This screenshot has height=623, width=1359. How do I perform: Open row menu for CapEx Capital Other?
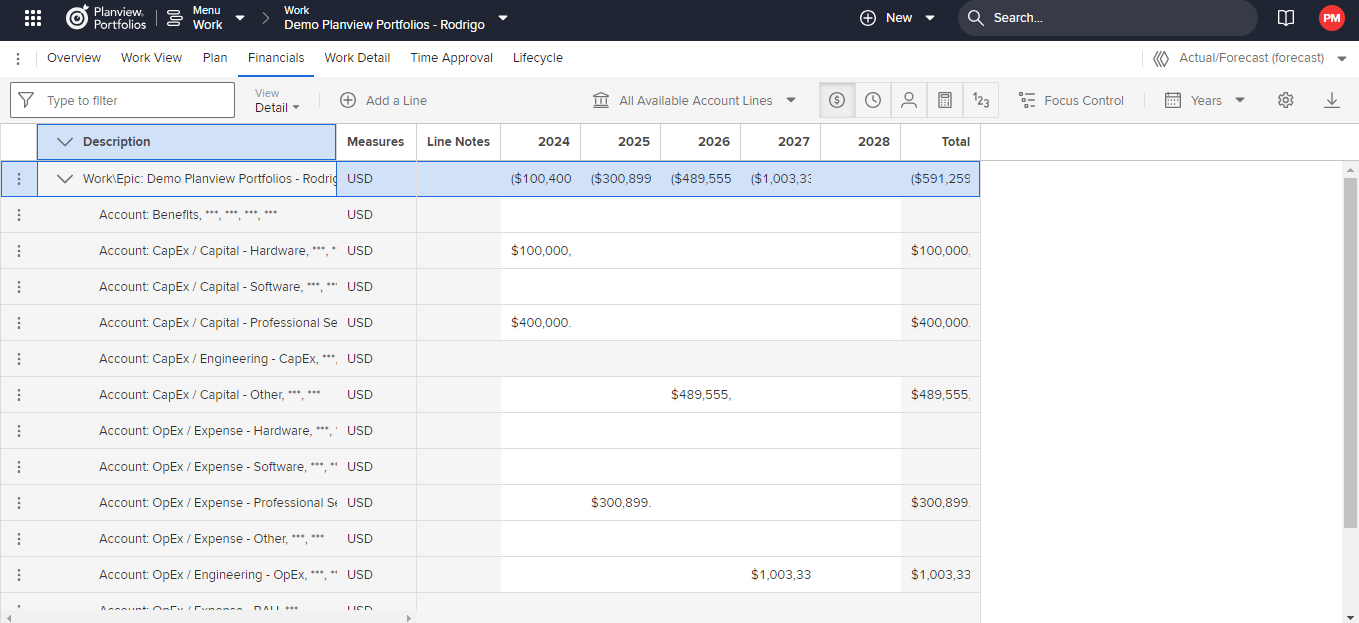pos(19,395)
